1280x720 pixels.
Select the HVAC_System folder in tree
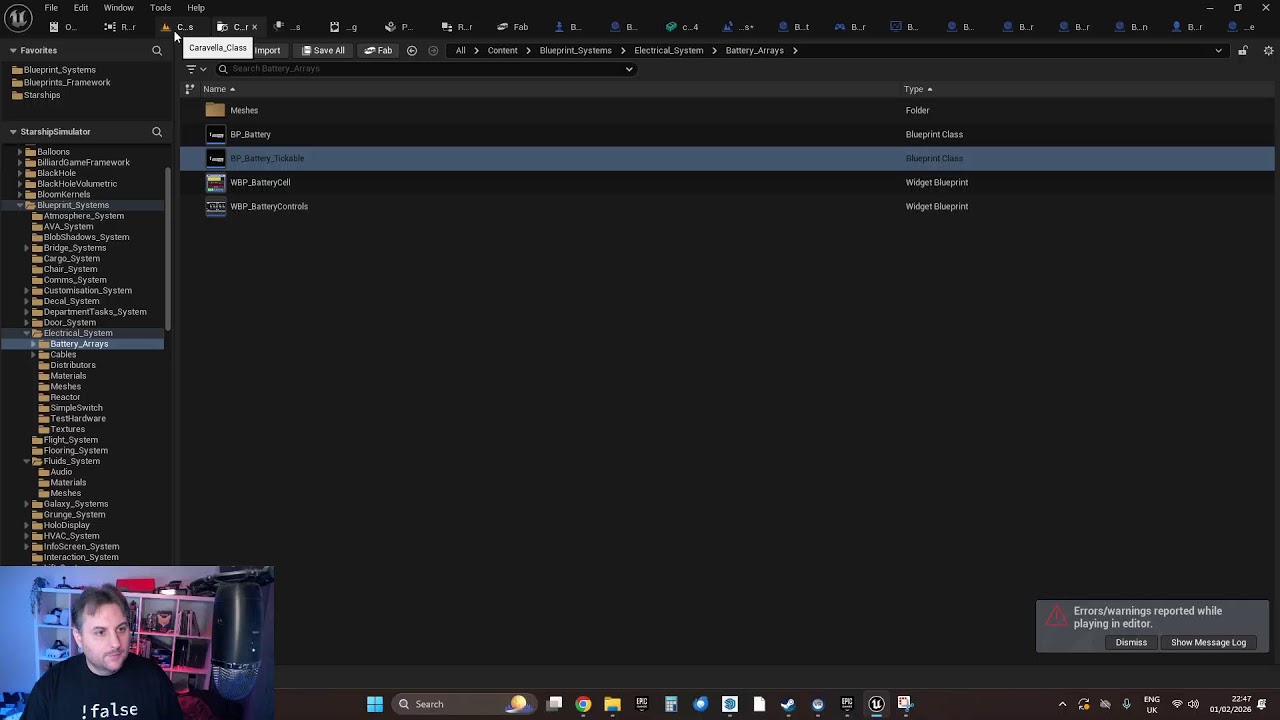pyautogui.click(x=71, y=536)
